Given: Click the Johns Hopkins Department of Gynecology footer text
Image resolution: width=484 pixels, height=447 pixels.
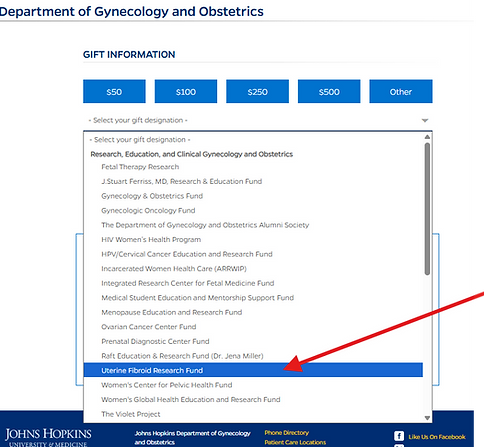Looking at the screenshot, I should (192, 438).
